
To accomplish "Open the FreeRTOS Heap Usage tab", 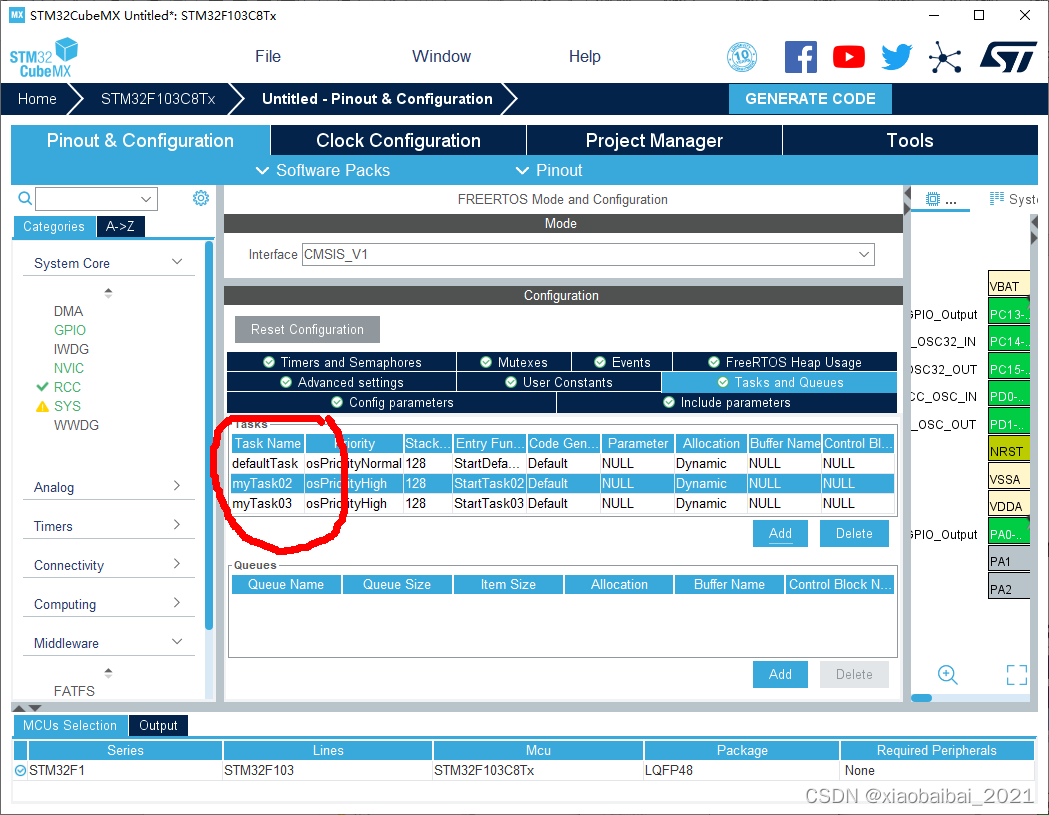I will [785, 362].
